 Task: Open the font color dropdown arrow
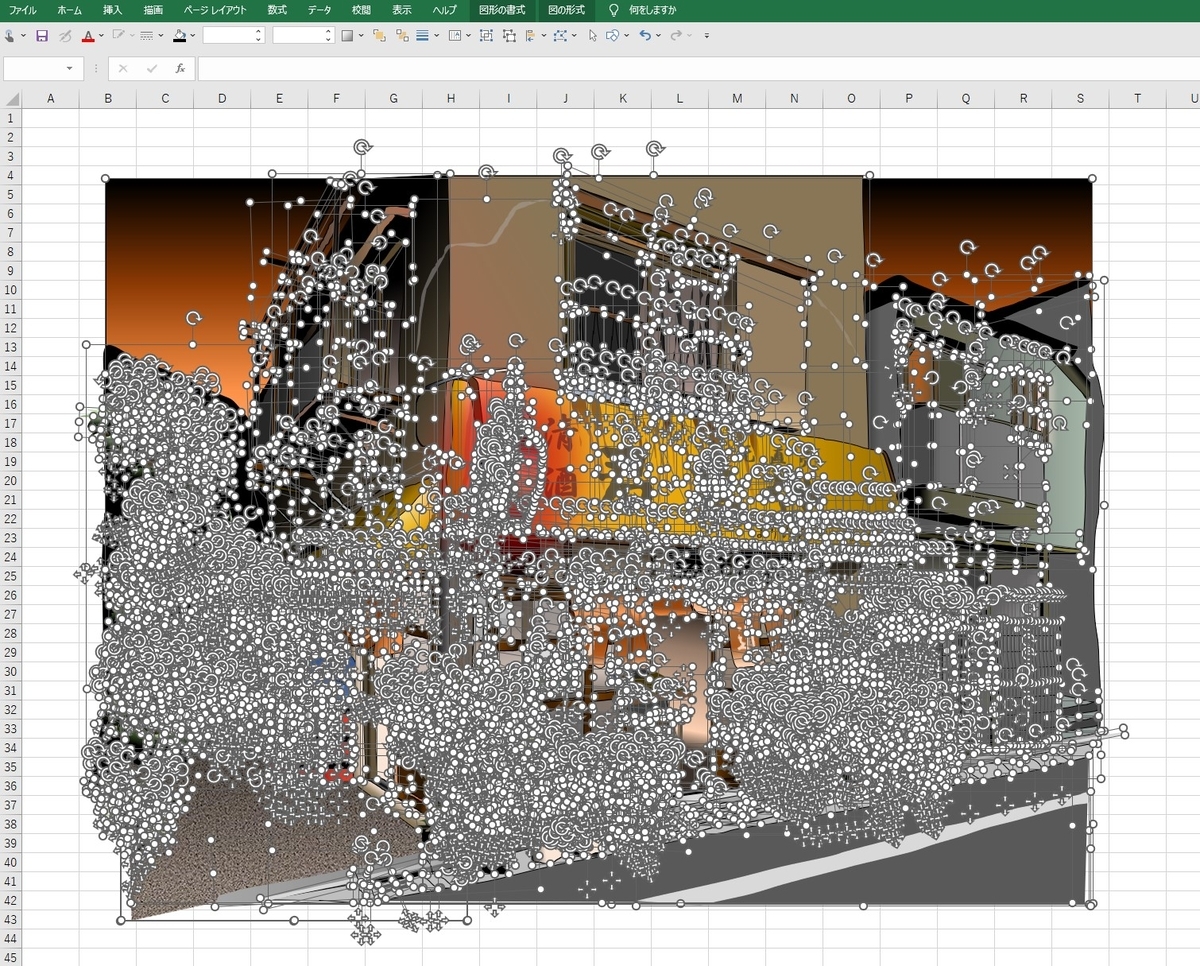101,35
